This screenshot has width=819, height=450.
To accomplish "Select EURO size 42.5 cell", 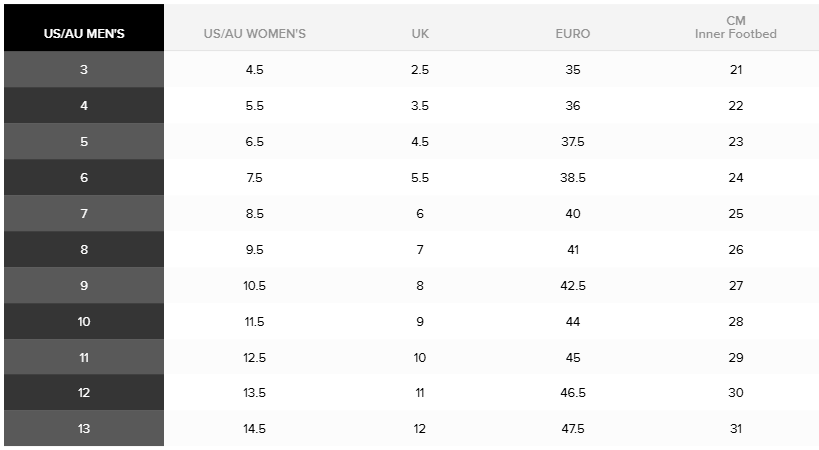I will coord(573,286).
